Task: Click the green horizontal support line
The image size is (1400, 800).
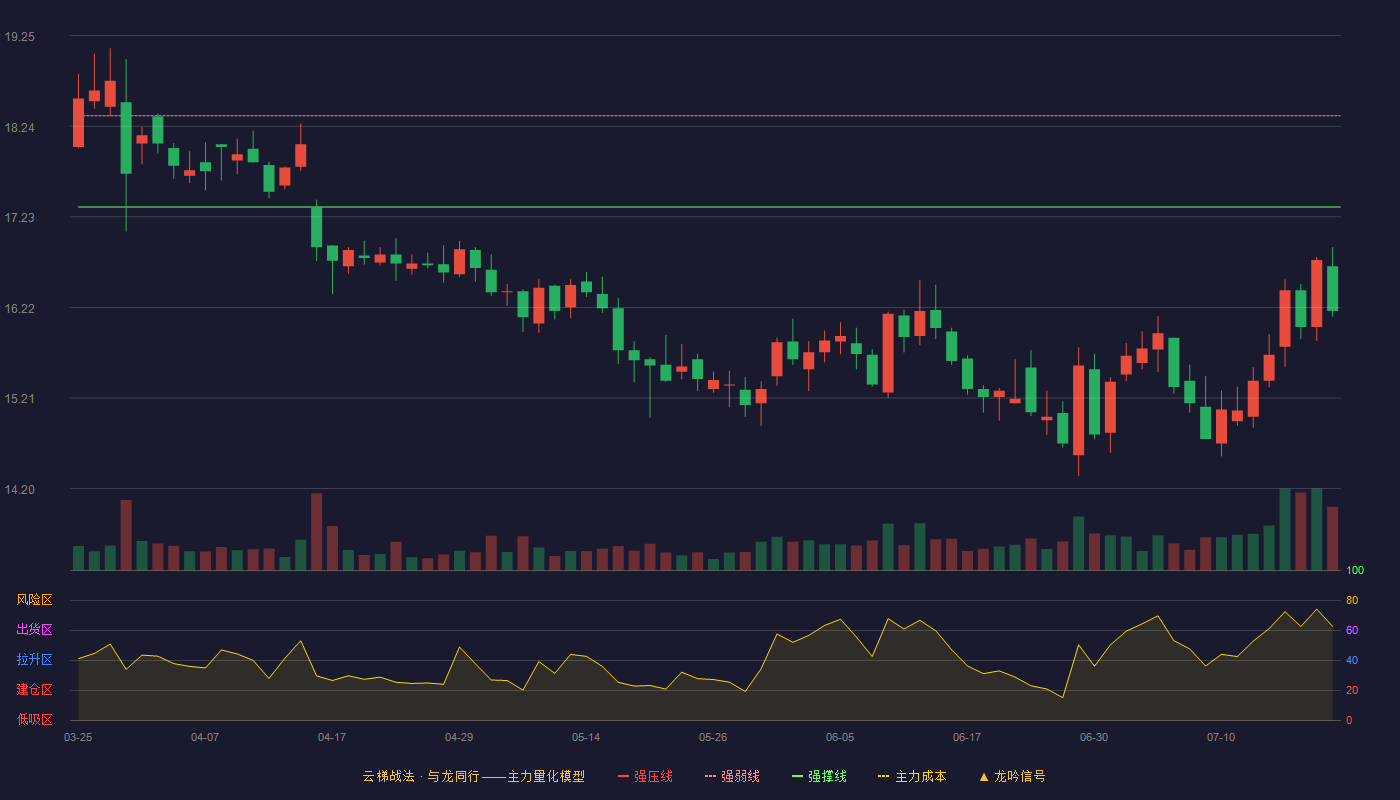Action: click(x=709, y=207)
